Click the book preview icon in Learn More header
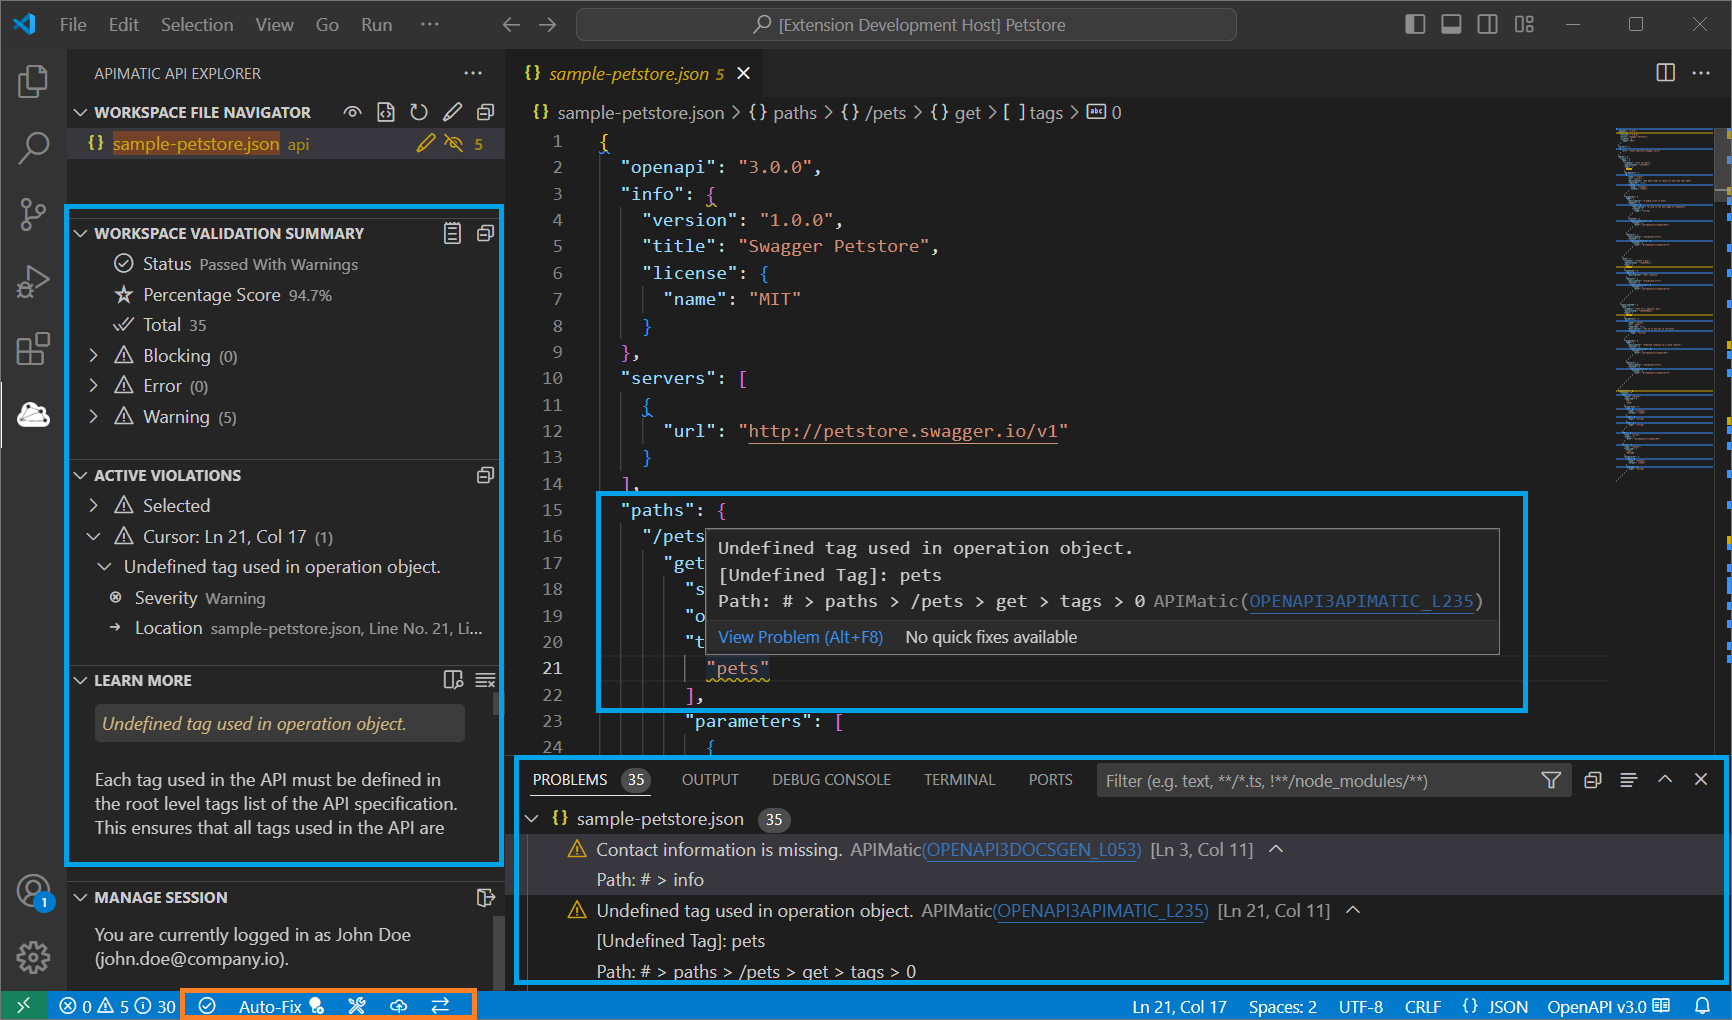1732x1020 pixels. (453, 680)
